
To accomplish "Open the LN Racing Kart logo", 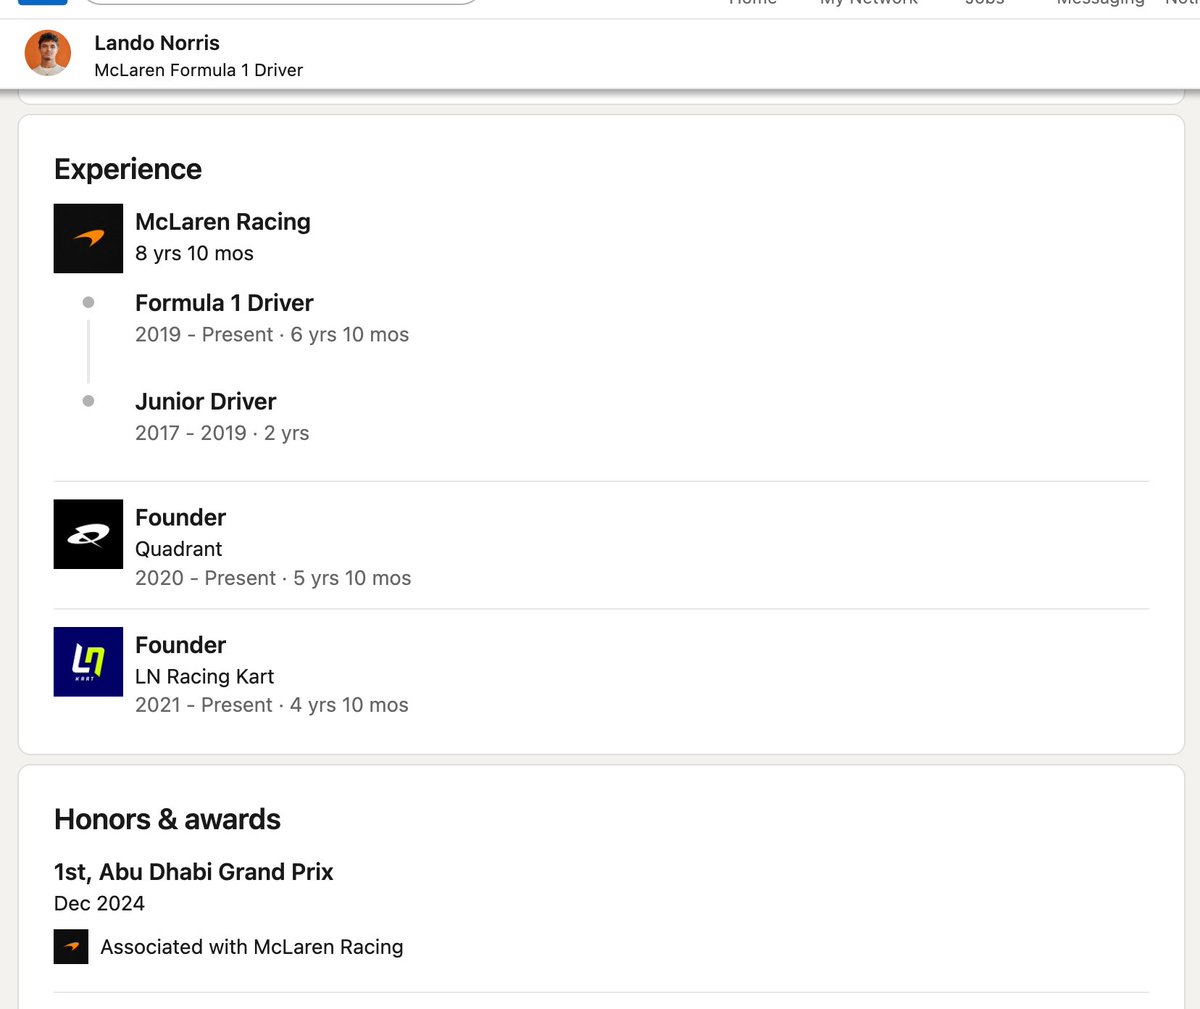I will tap(88, 662).
